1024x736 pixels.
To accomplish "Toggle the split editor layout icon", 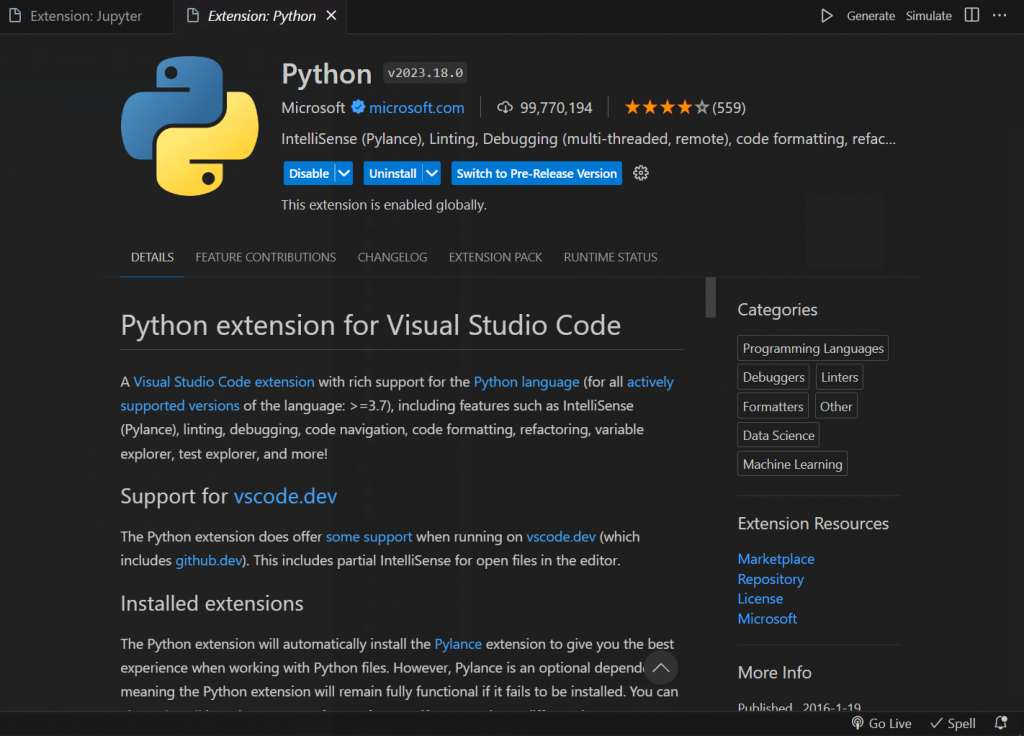I will [972, 16].
